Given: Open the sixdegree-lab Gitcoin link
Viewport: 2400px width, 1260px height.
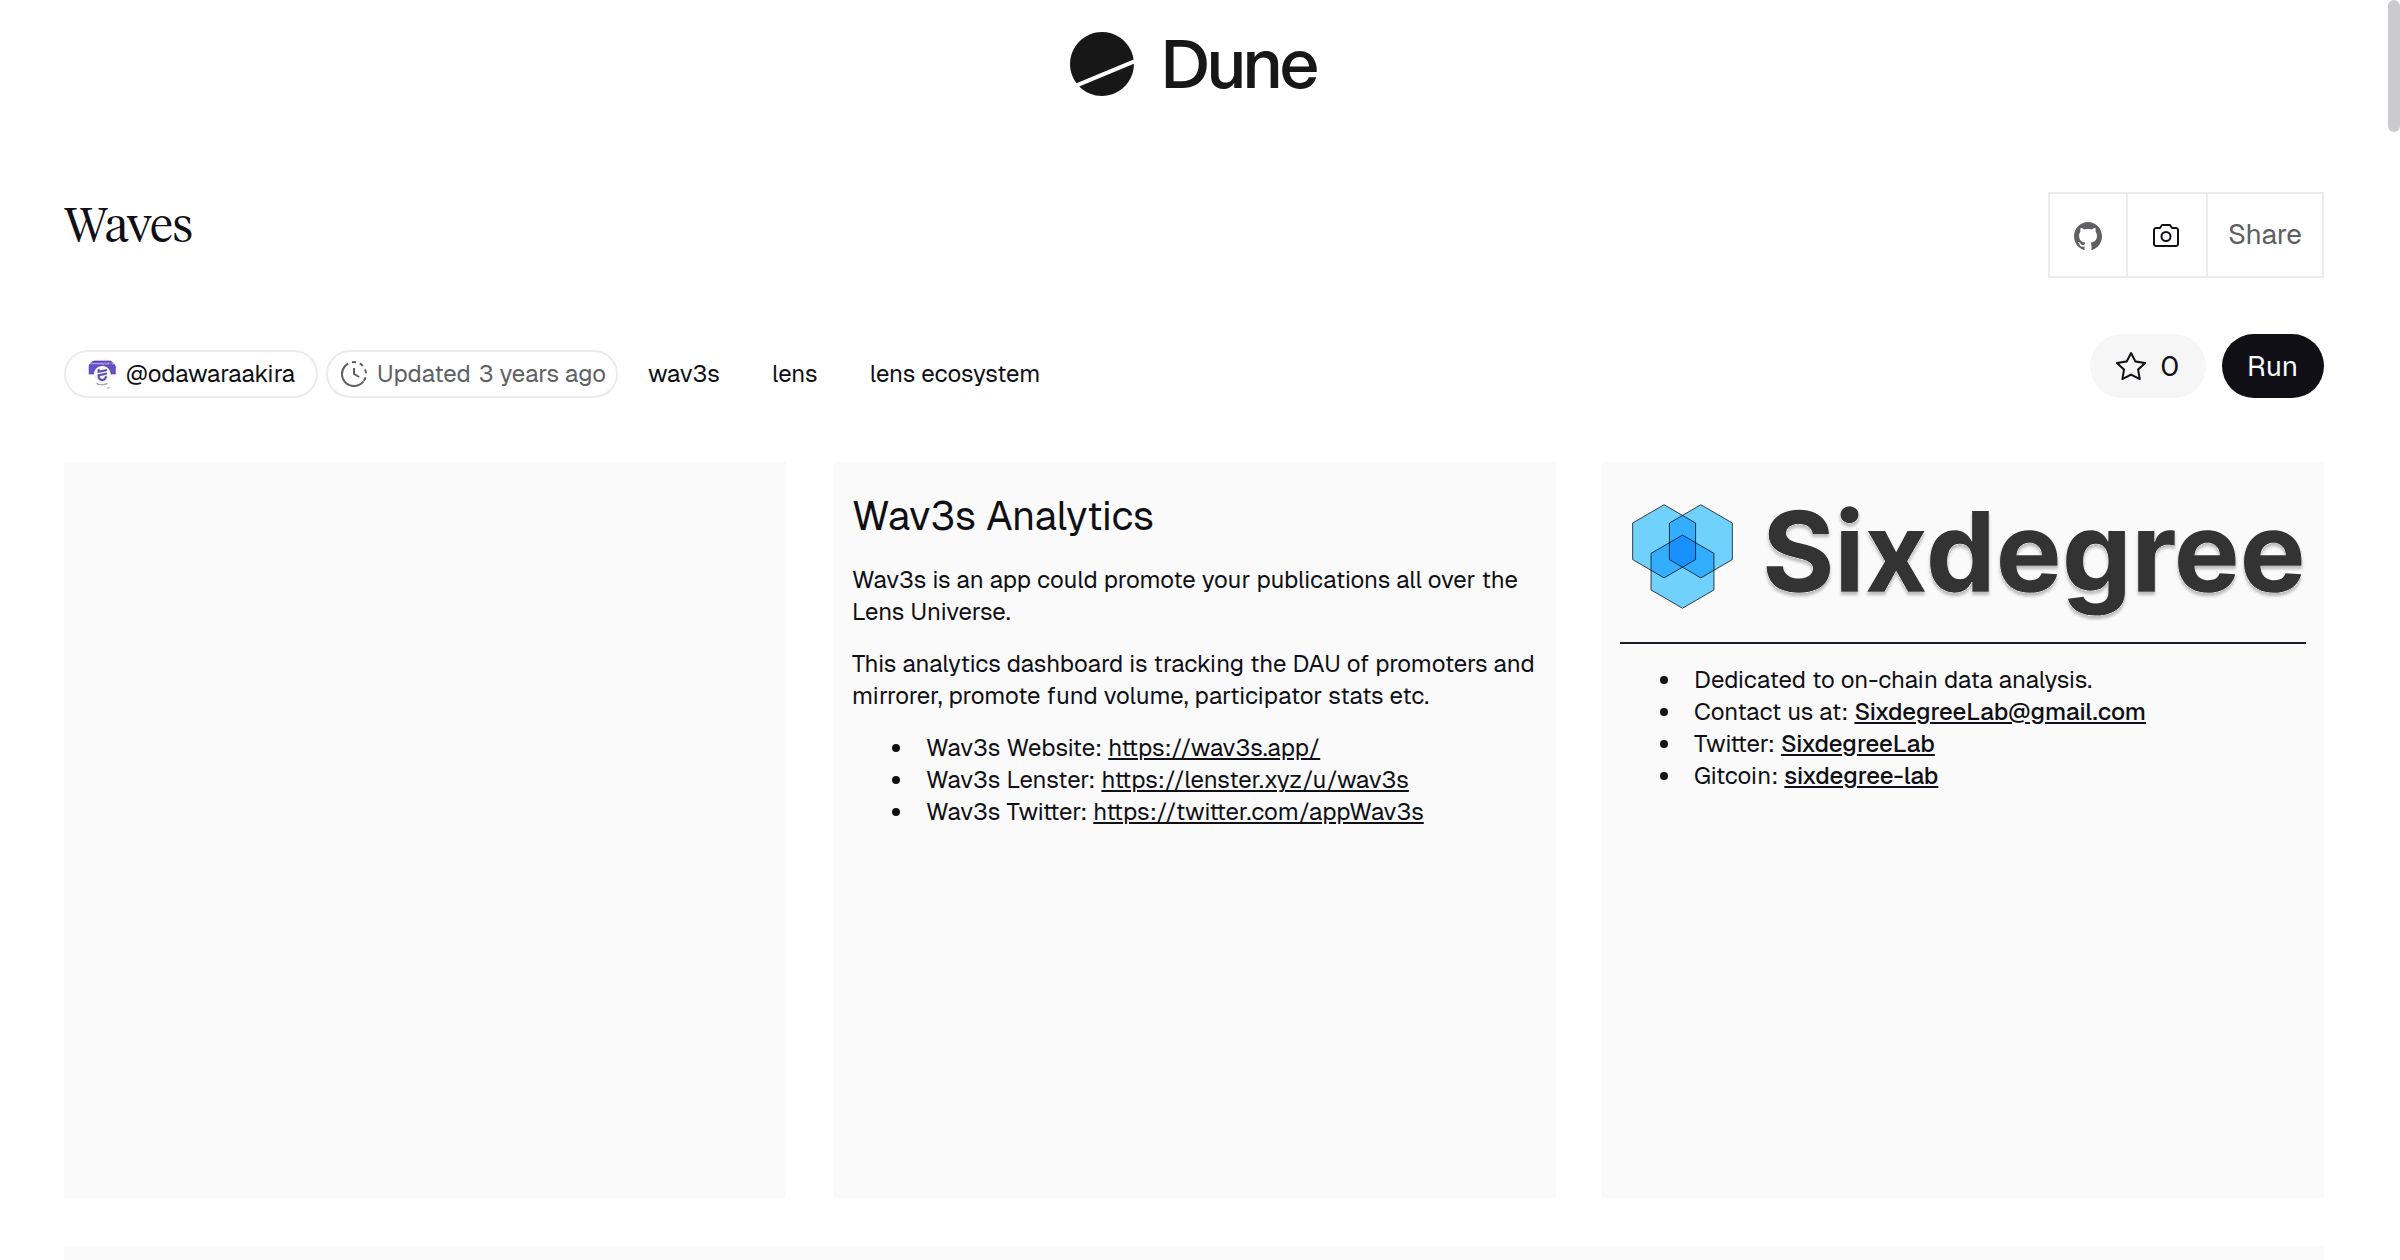Looking at the screenshot, I should click(x=1860, y=776).
